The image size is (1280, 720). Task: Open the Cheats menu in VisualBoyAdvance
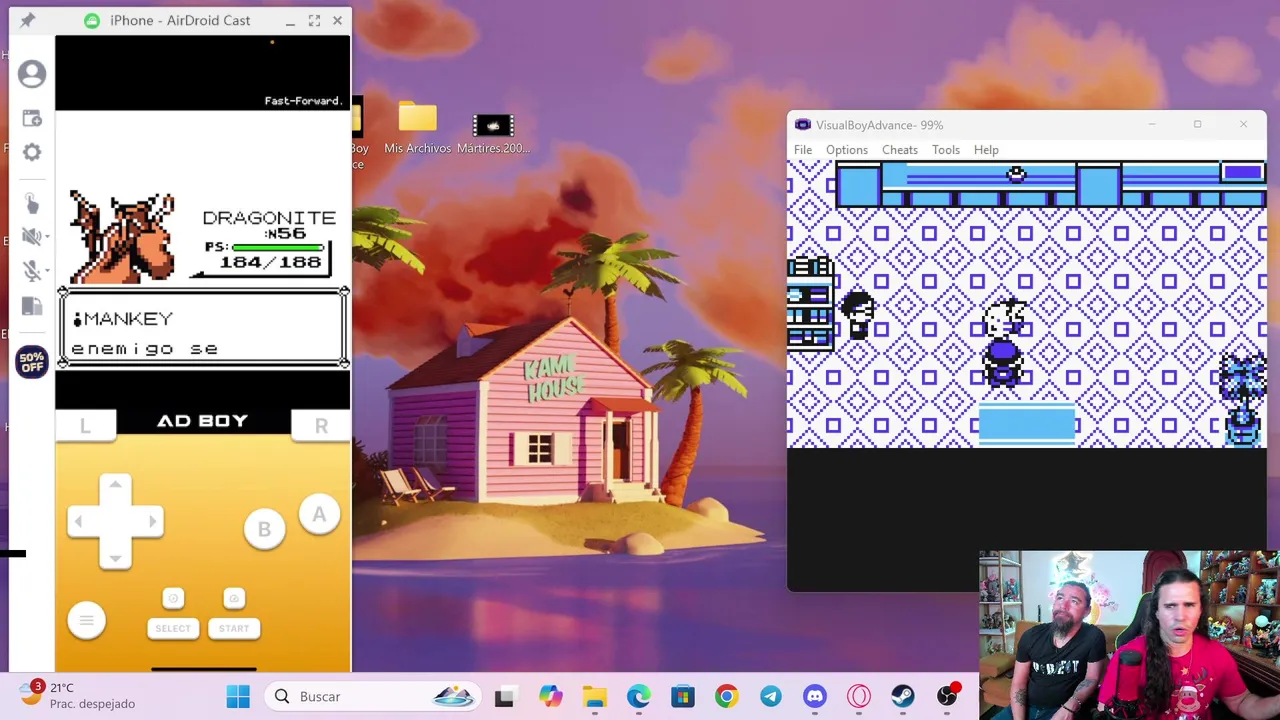tap(899, 150)
